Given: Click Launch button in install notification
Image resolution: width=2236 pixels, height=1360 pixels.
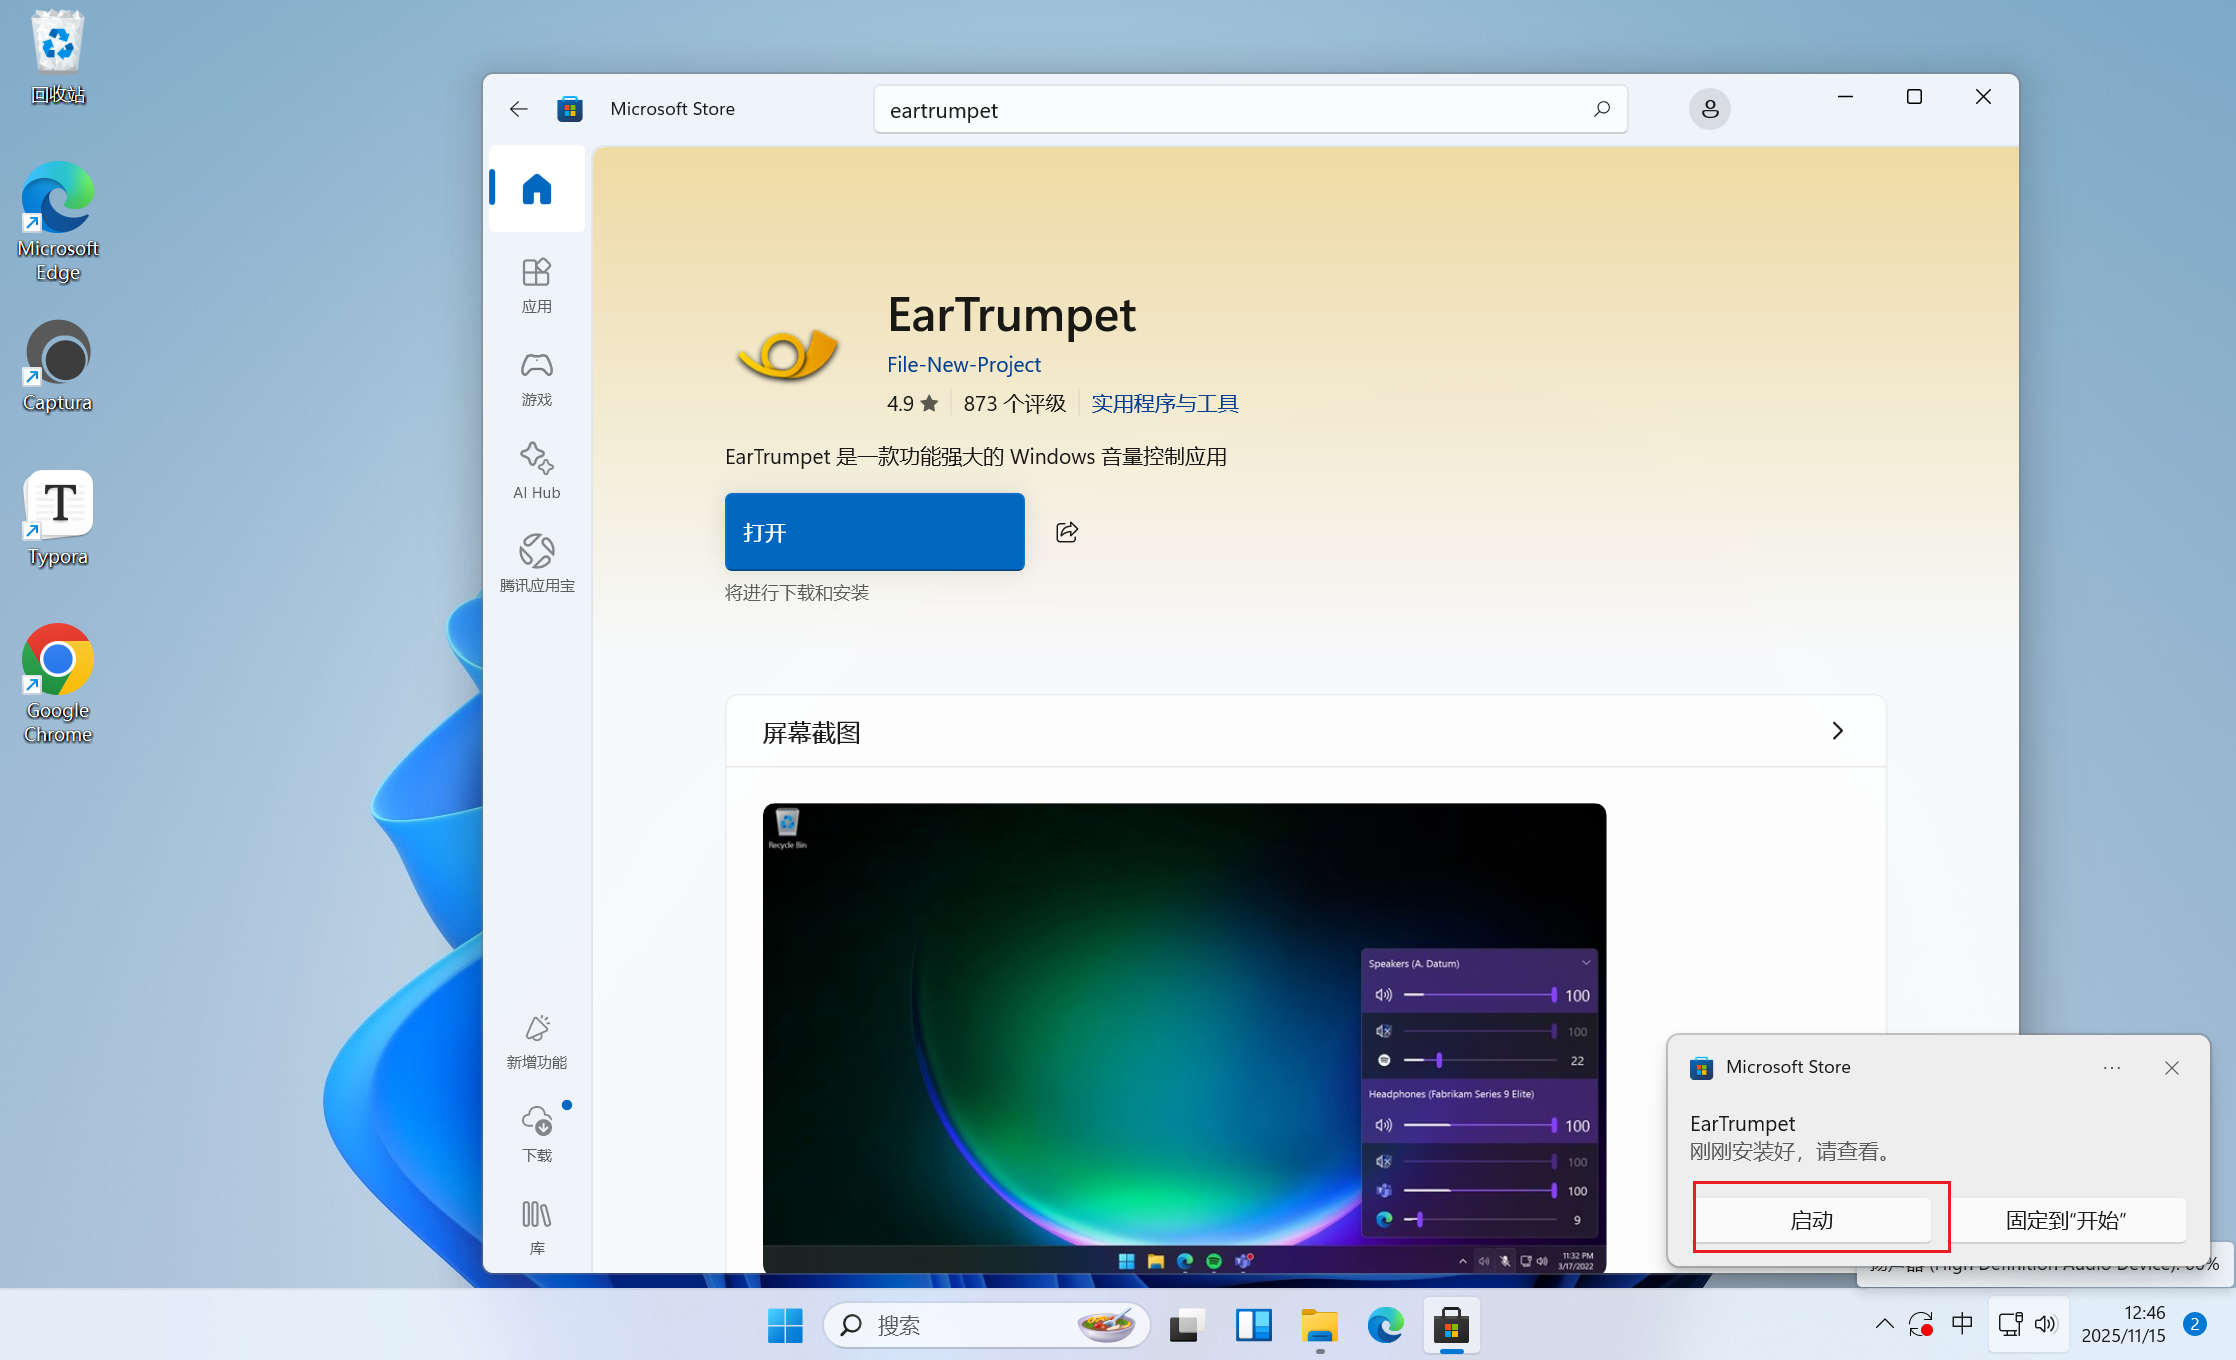Looking at the screenshot, I should coord(1811,1220).
